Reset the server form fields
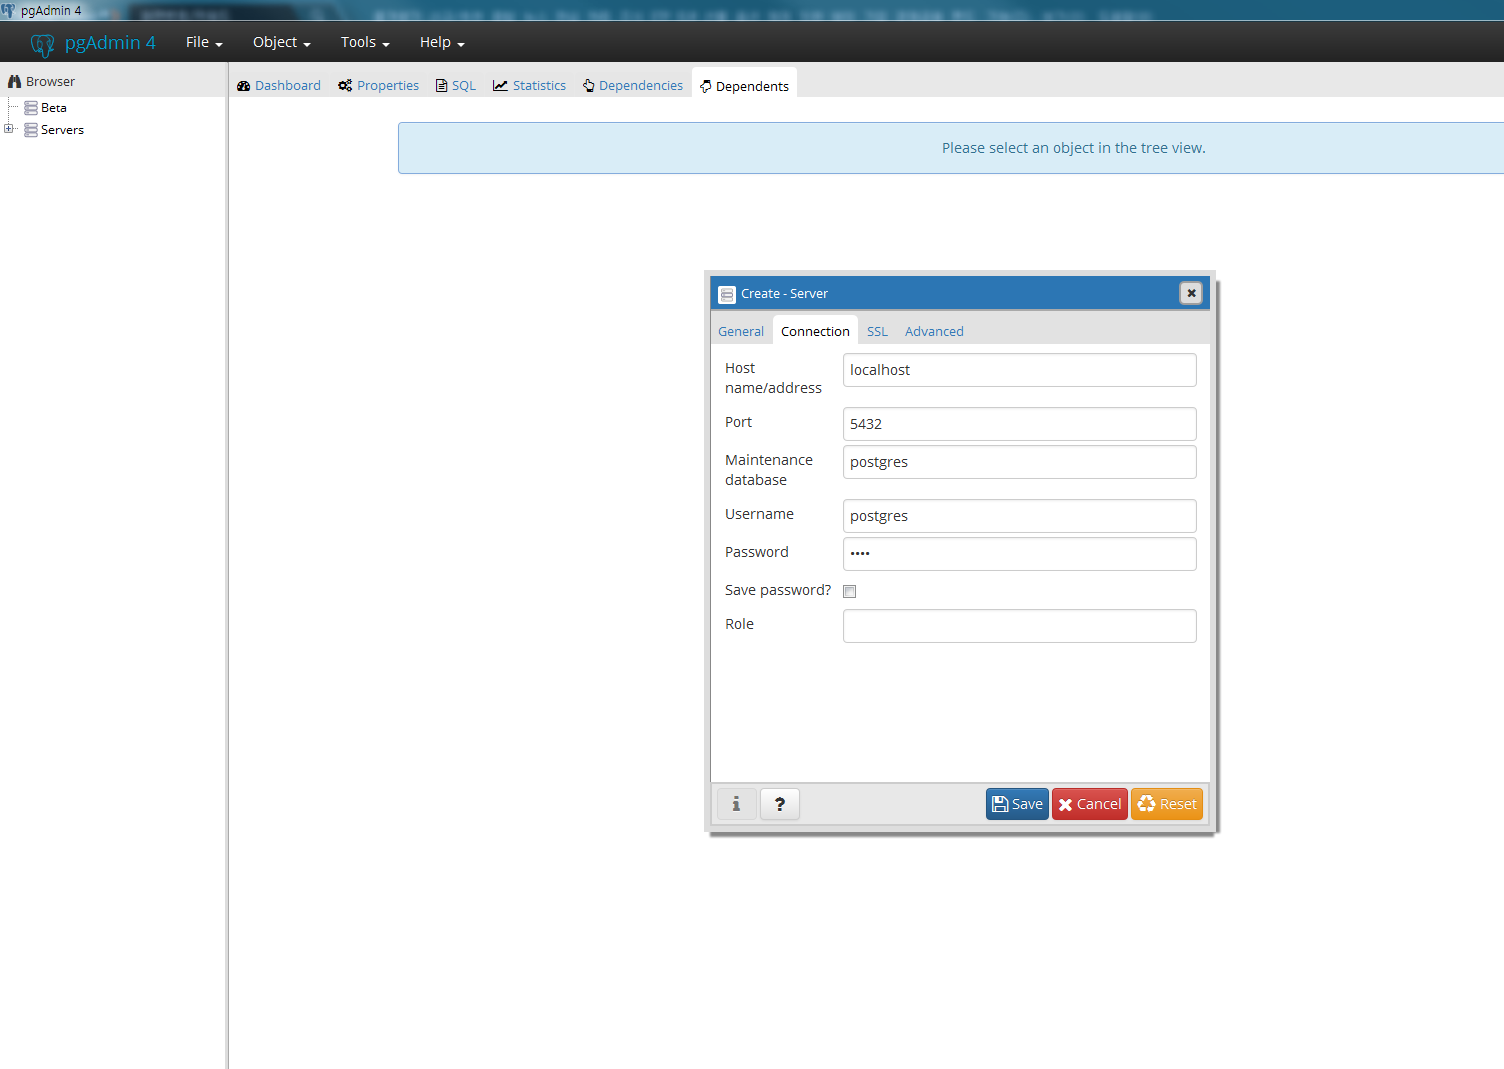This screenshot has height=1069, width=1504. (1166, 804)
